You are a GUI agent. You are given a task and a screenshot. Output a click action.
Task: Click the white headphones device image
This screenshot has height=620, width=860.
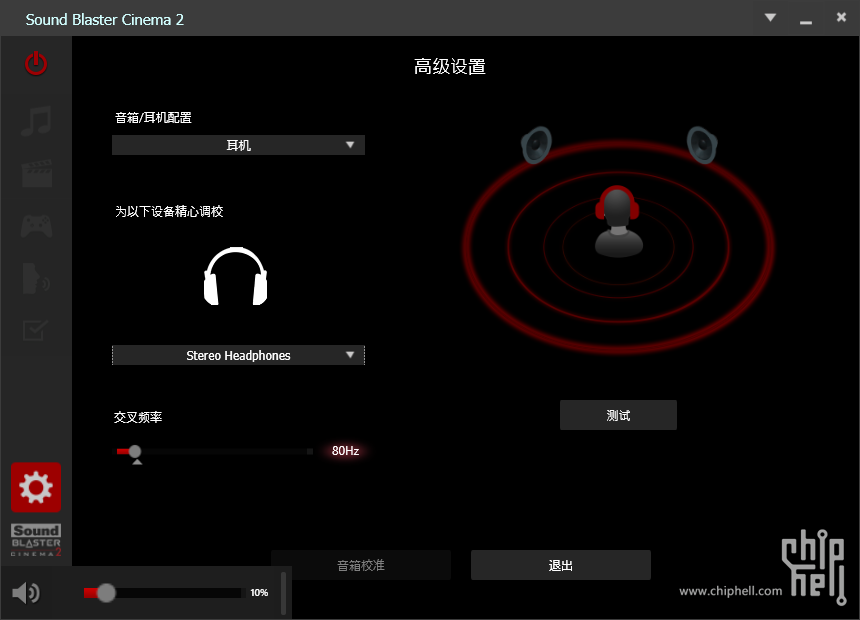tap(236, 276)
